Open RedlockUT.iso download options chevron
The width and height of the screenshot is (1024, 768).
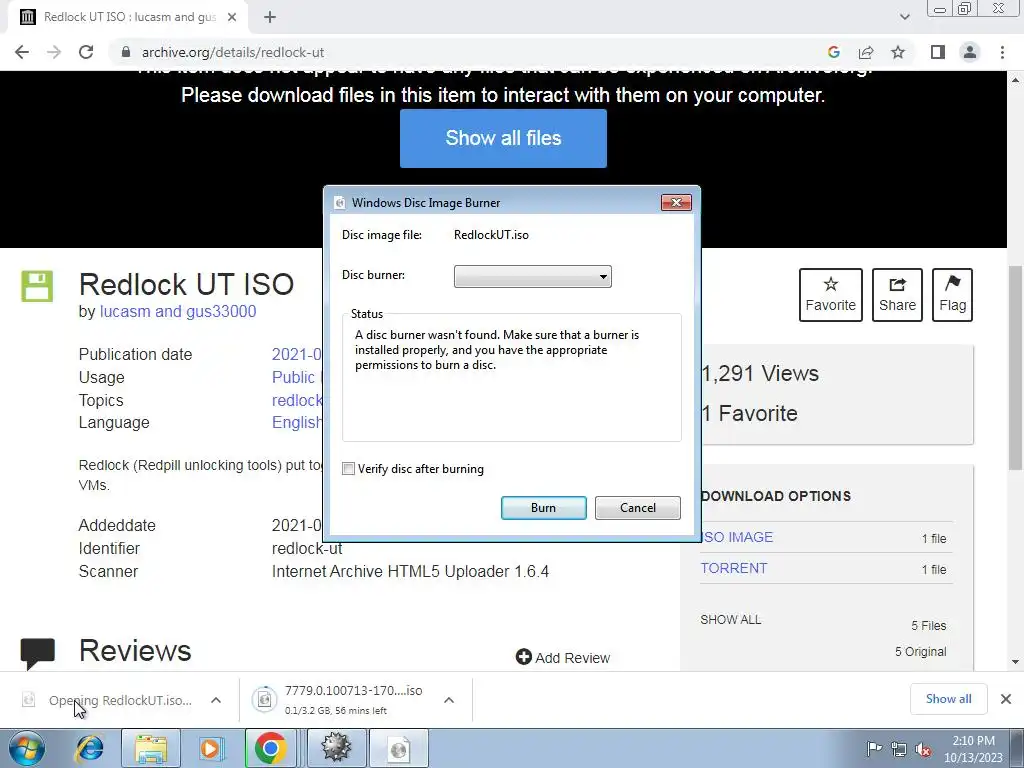216,700
